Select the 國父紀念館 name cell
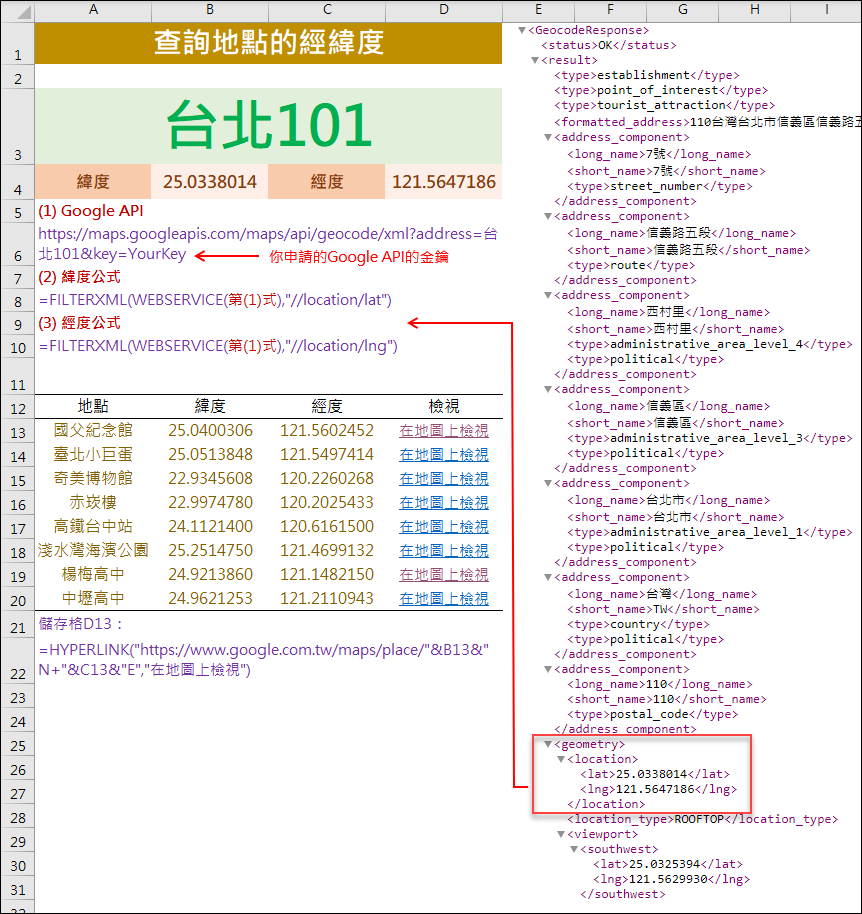 click(93, 431)
